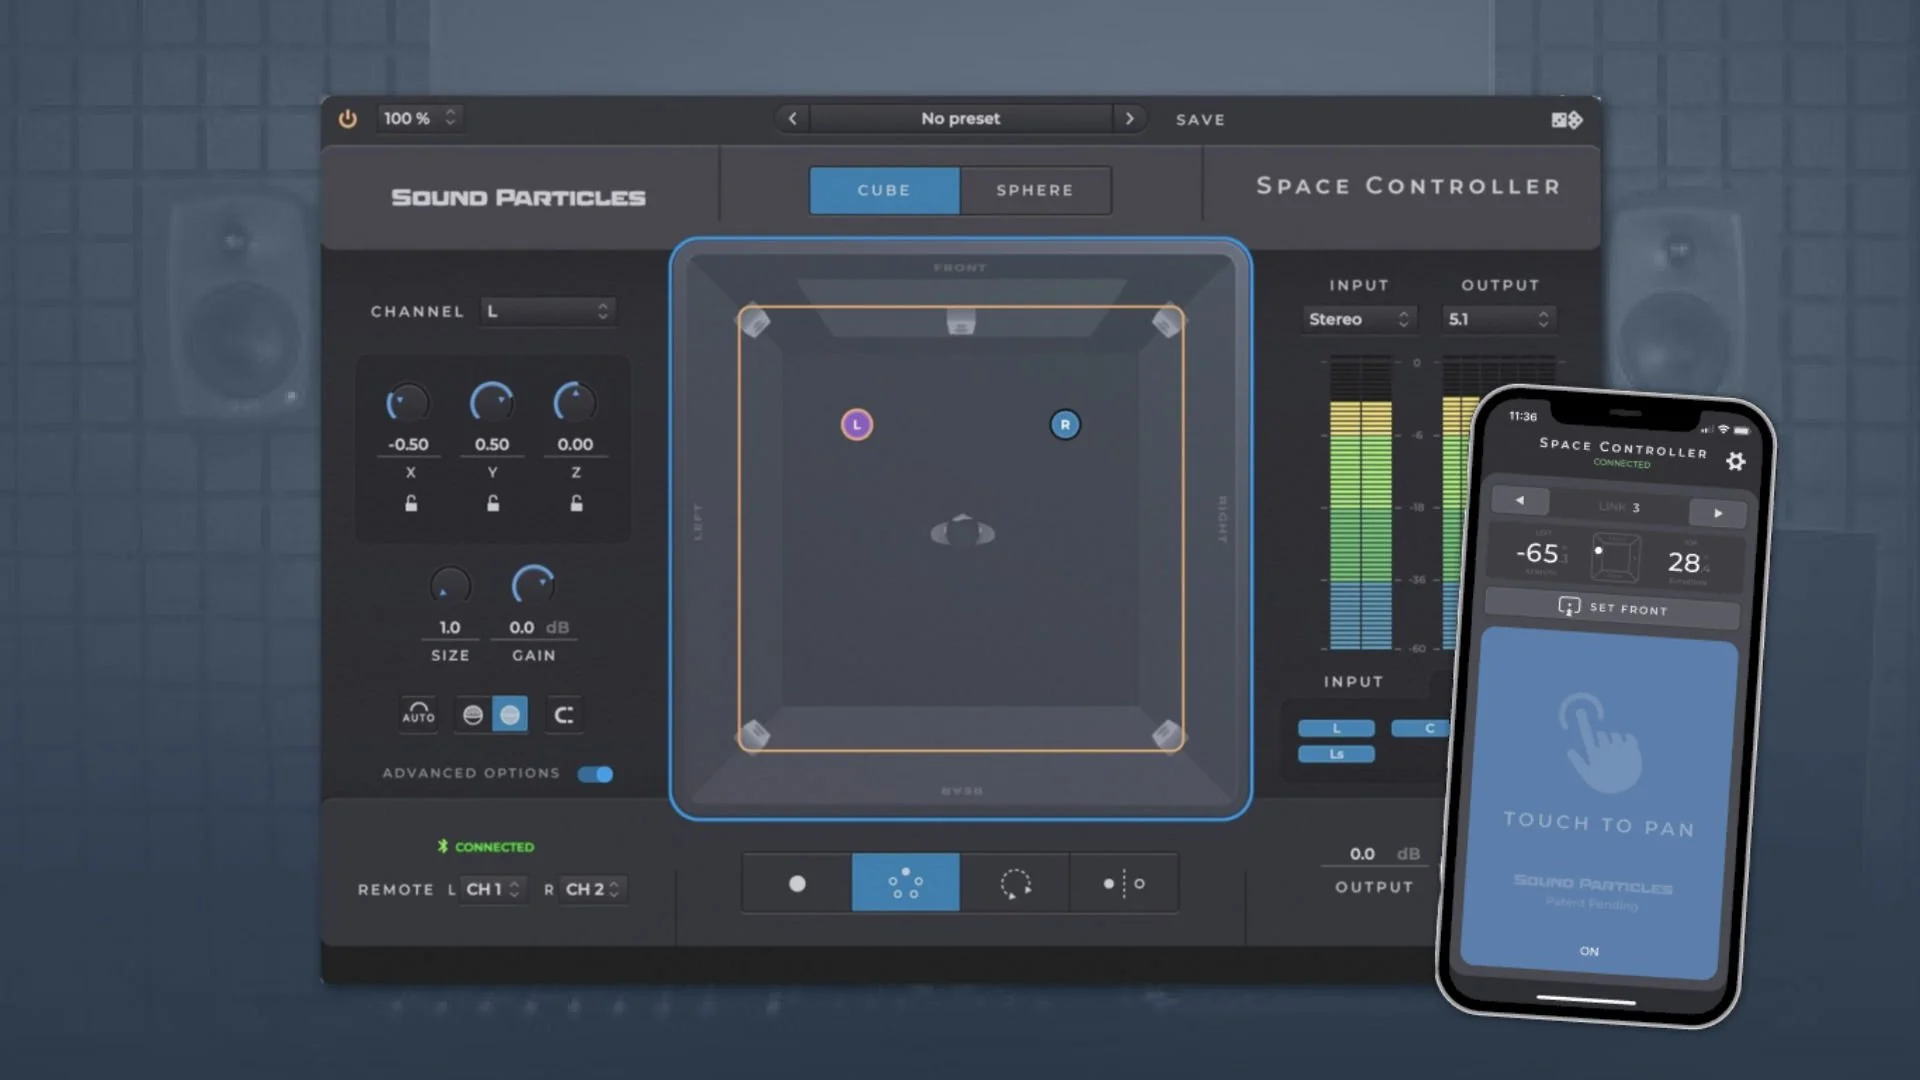The height and width of the screenshot is (1080, 1920).
Task: Open settings gear on the phone app
Action: pos(1735,461)
